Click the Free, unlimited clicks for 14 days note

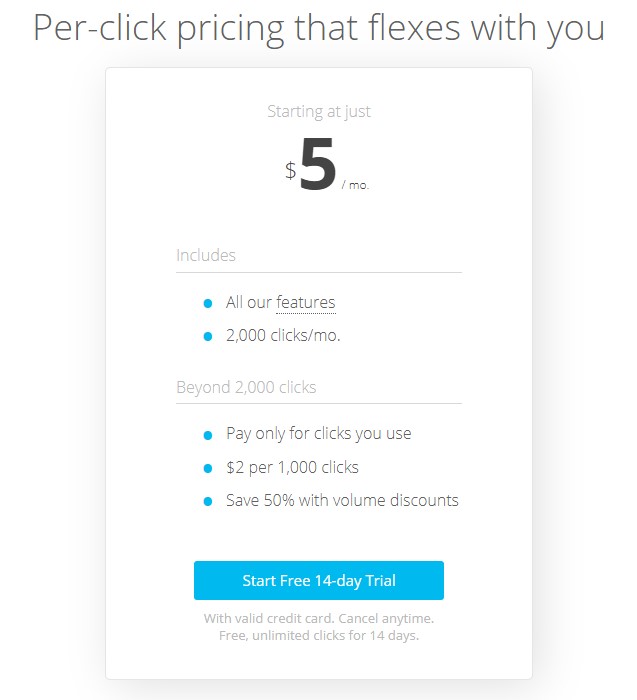(x=319, y=635)
